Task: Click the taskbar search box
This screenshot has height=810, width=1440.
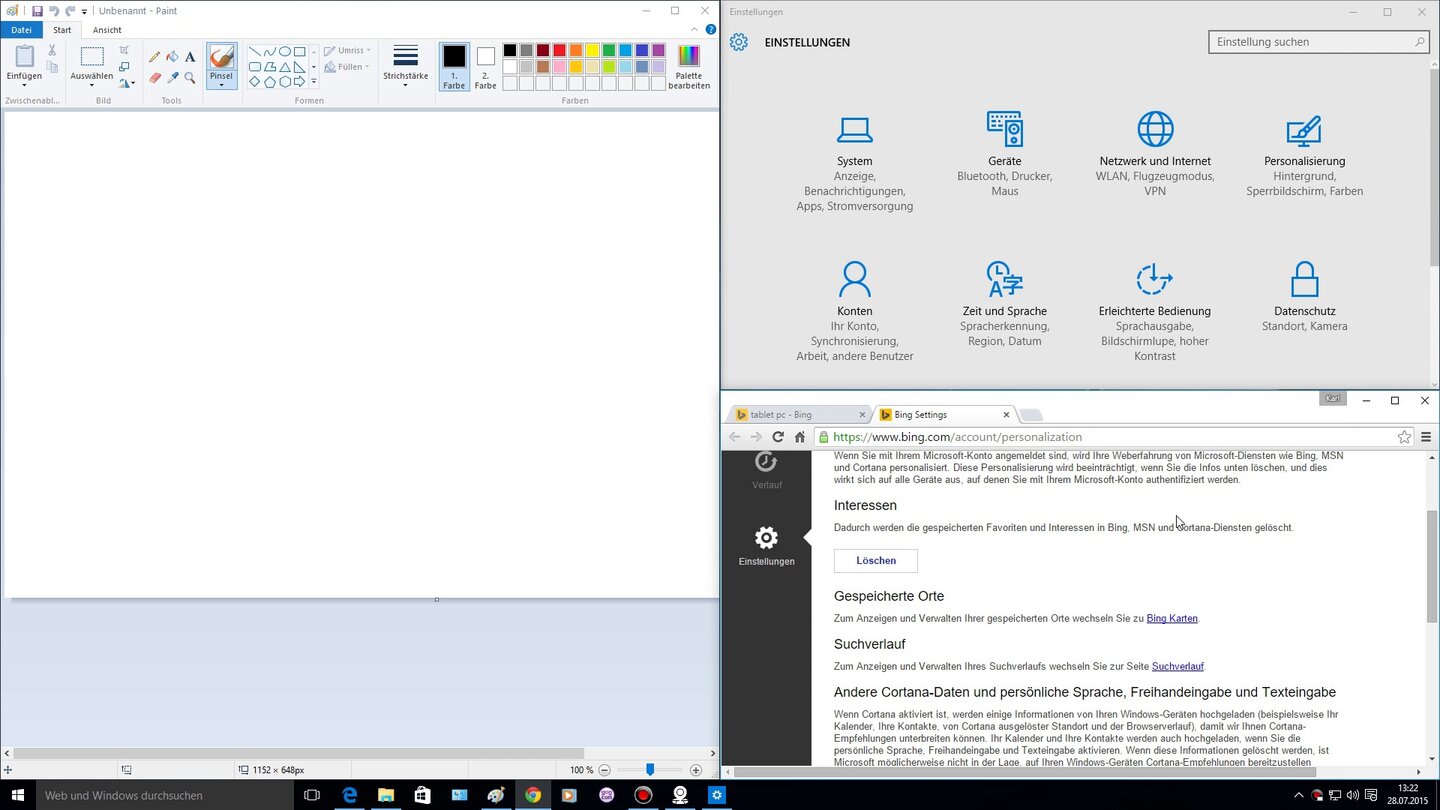Action: (x=164, y=795)
